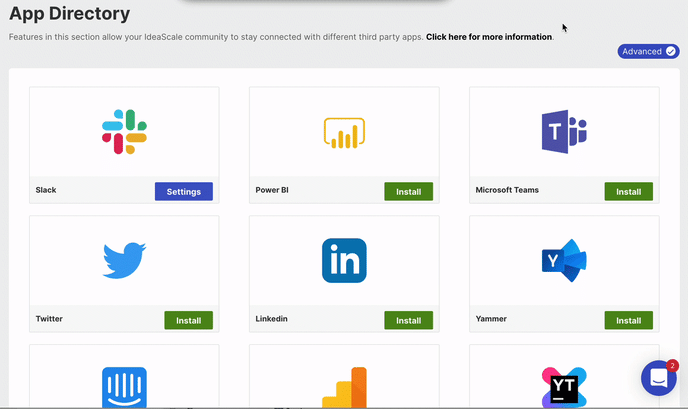Click the YouTrack YT logo

pyautogui.click(x=564, y=387)
